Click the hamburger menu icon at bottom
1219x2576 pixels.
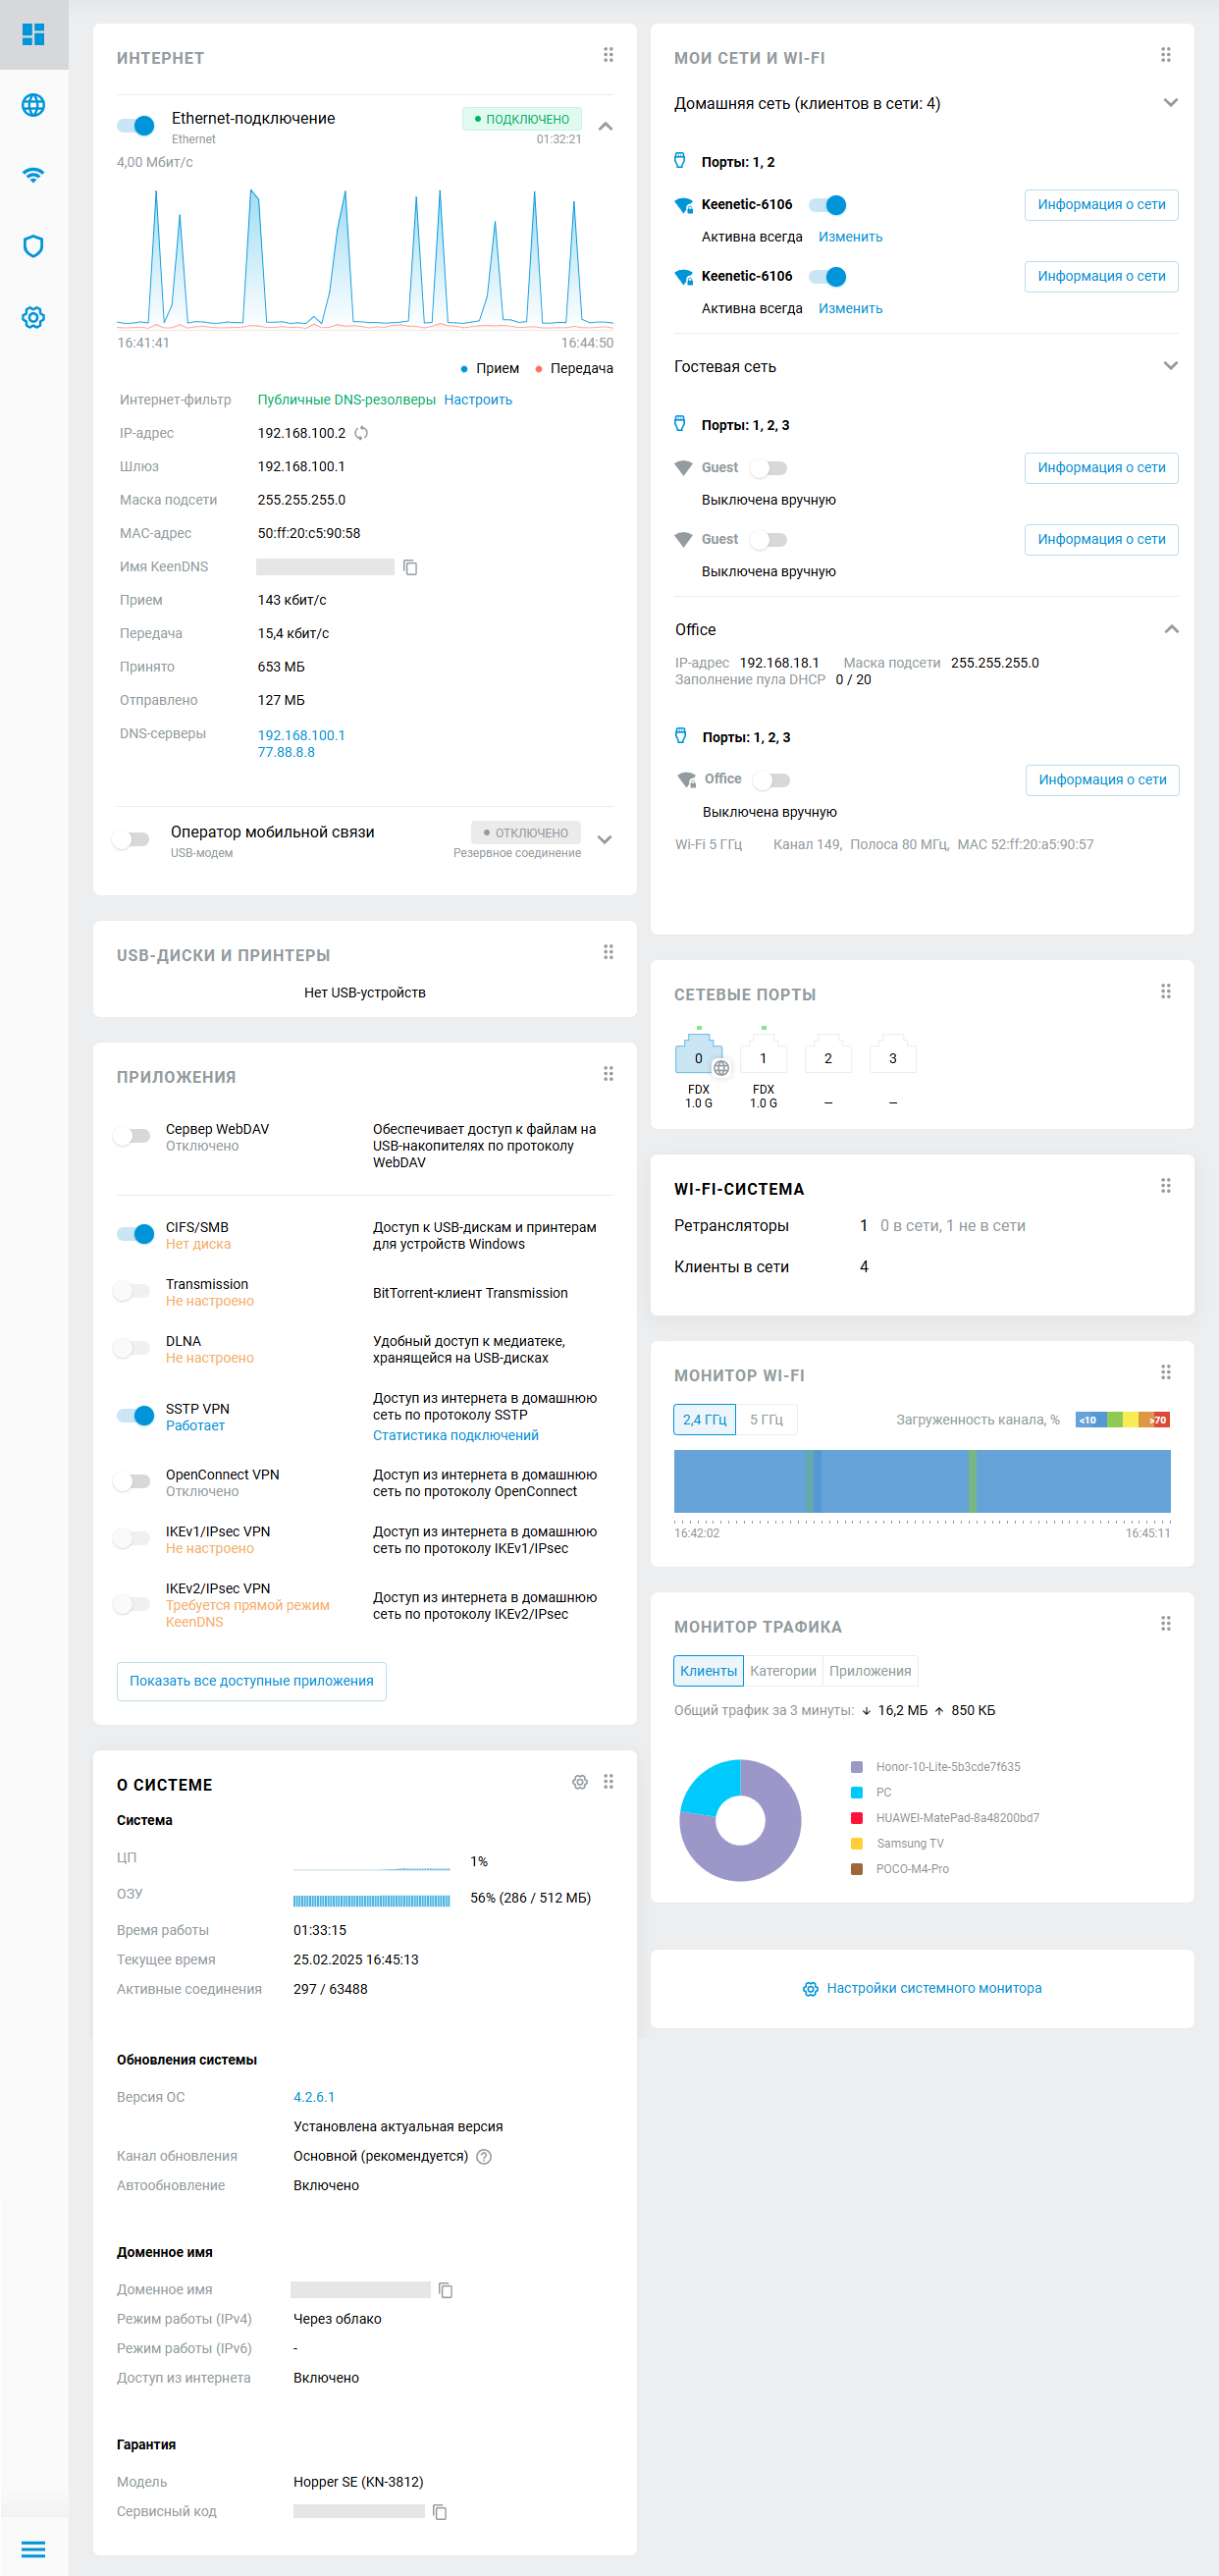33,2548
